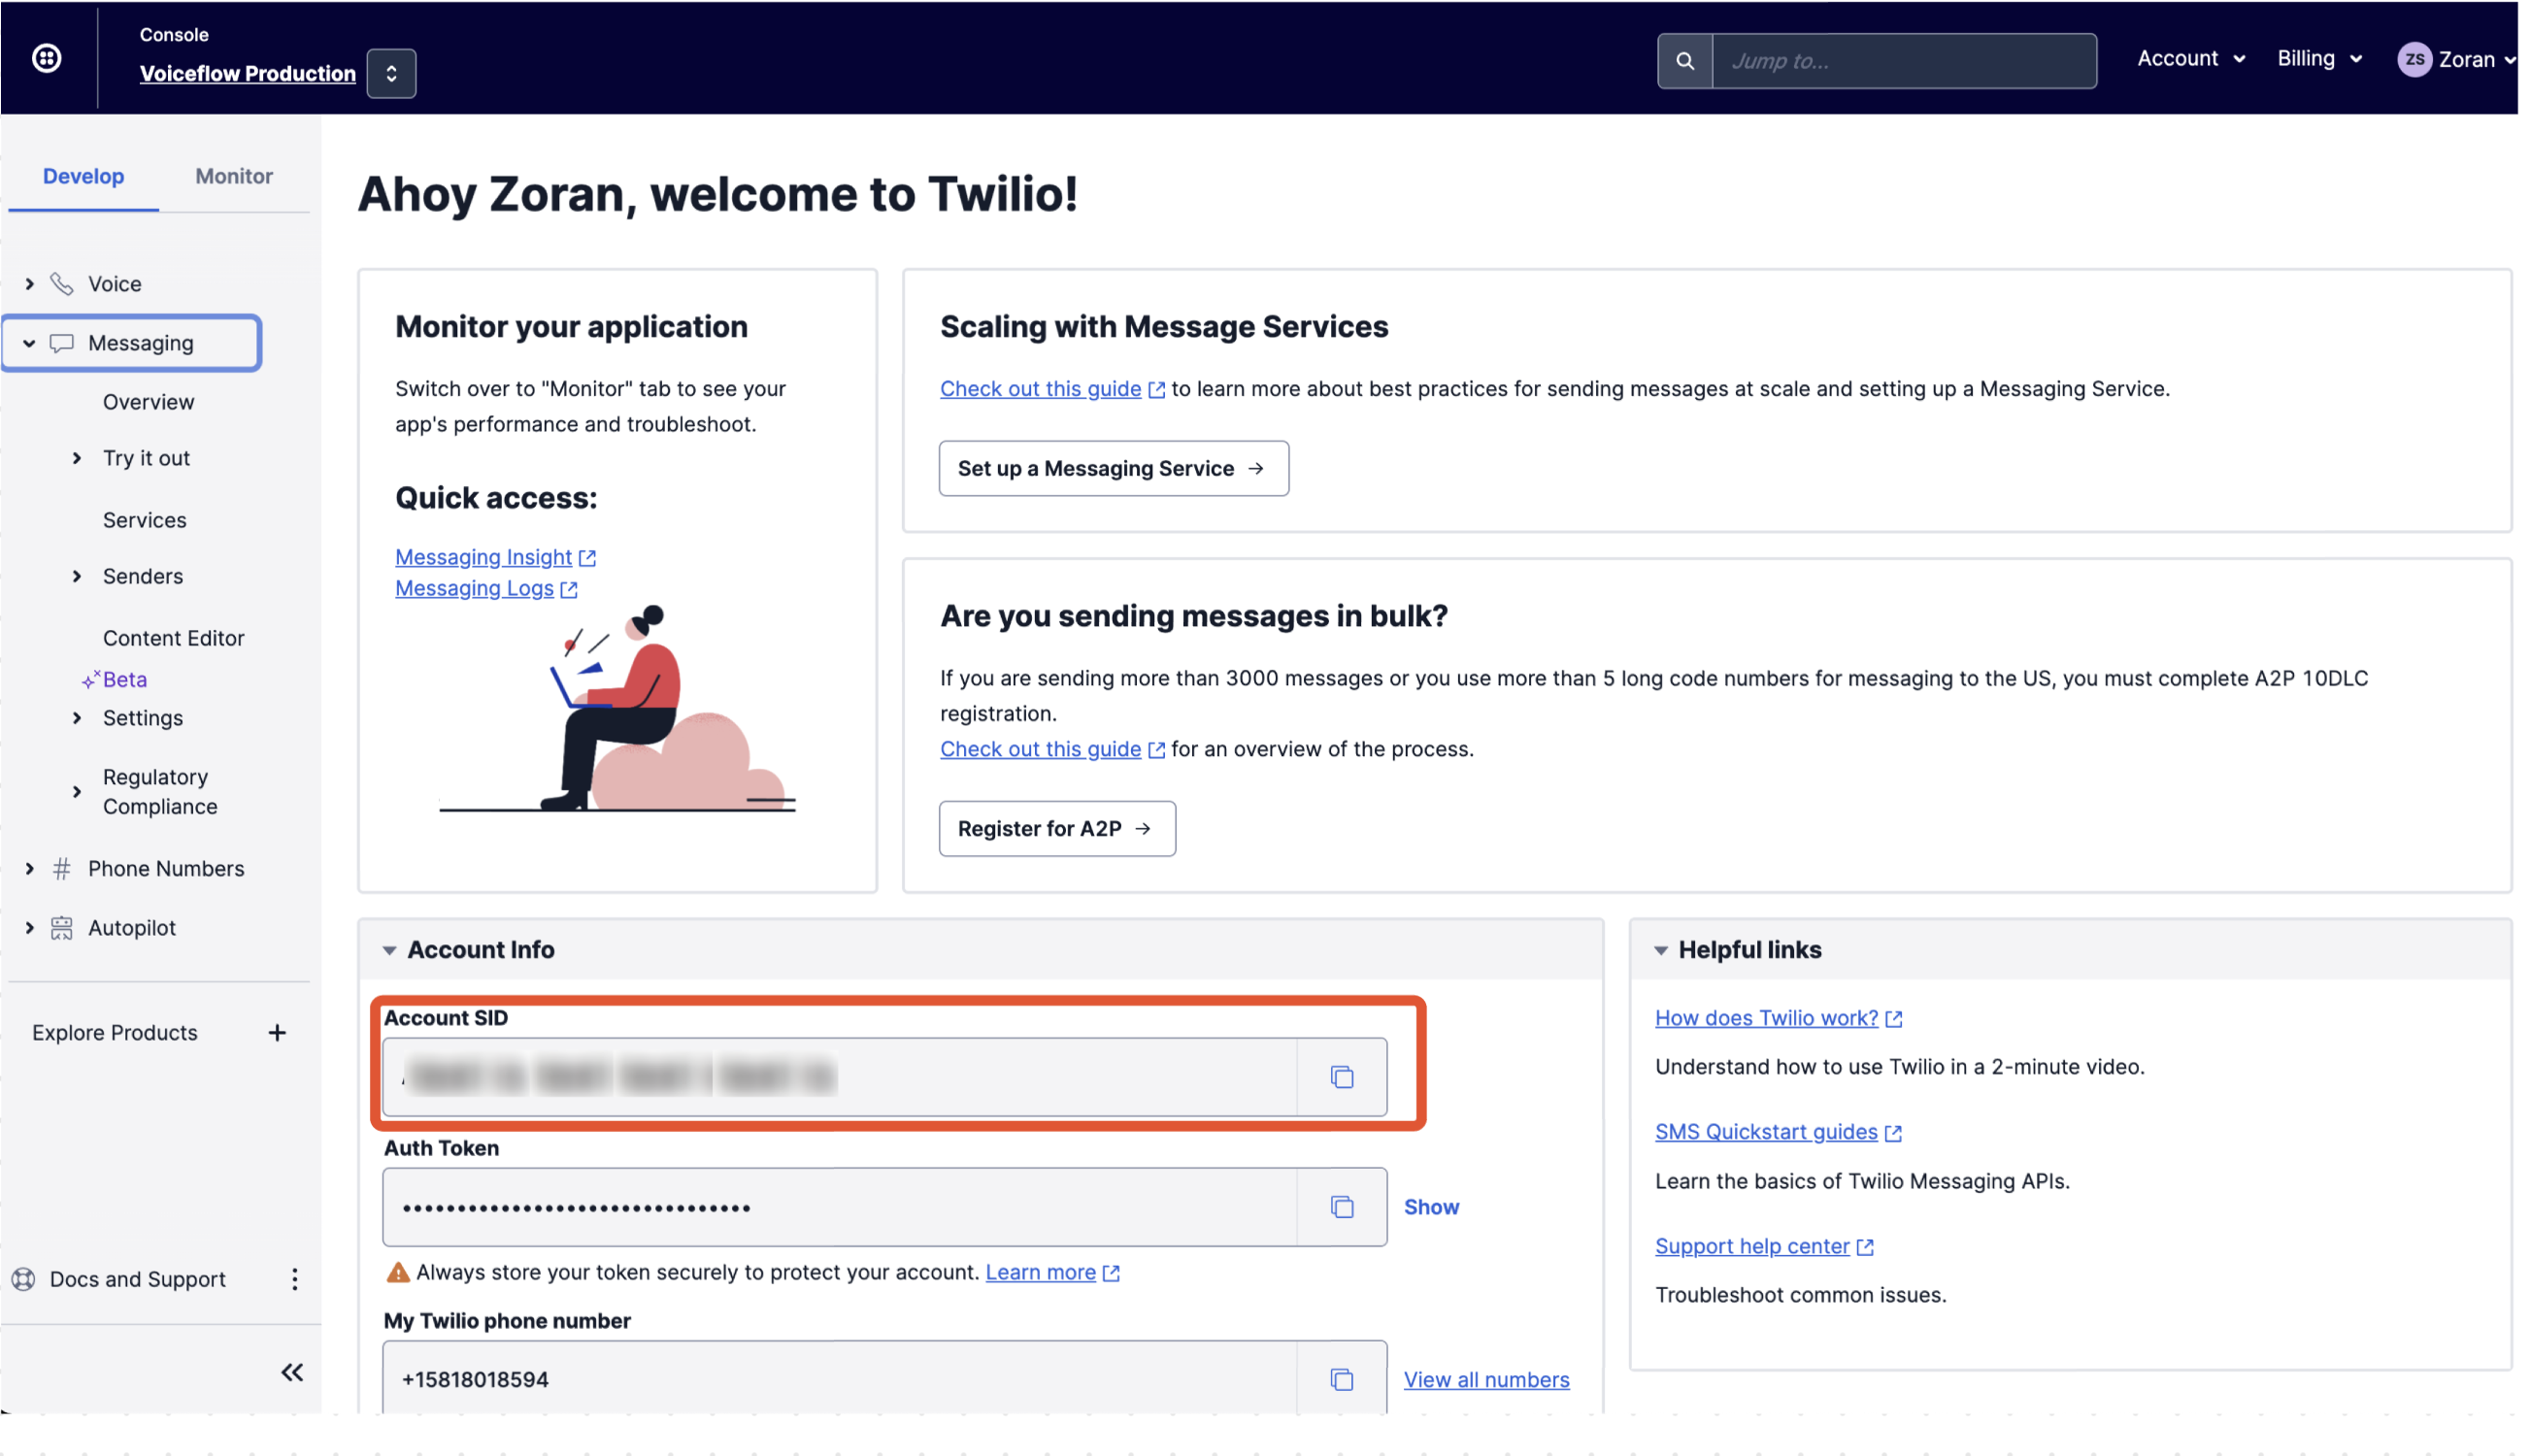Expand the Voice menu item
The image size is (2530, 1456).
tap(30, 284)
